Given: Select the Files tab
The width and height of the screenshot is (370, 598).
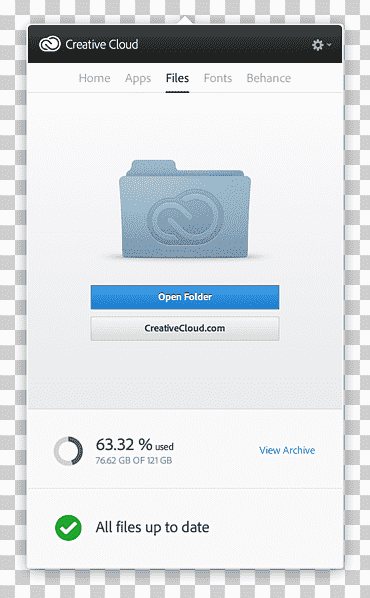Looking at the screenshot, I should (x=177, y=78).
